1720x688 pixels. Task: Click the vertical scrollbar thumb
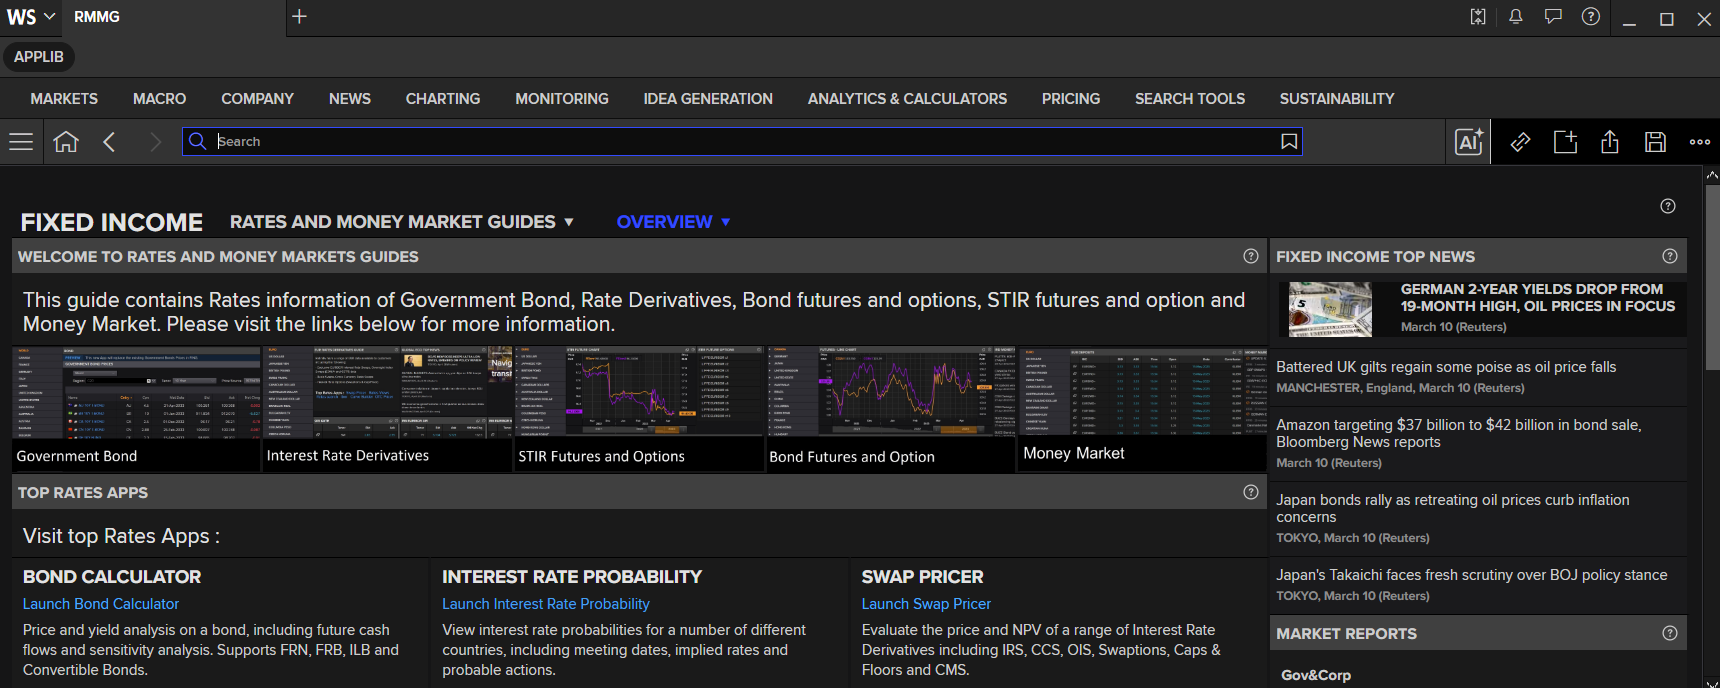(1712, 277)
